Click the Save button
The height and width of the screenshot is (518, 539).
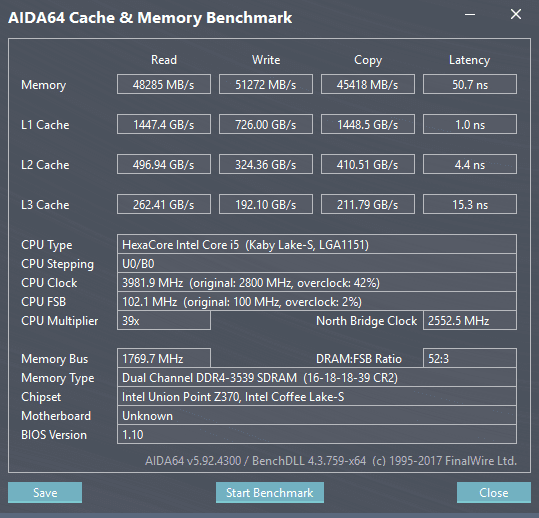click(45, 492)
